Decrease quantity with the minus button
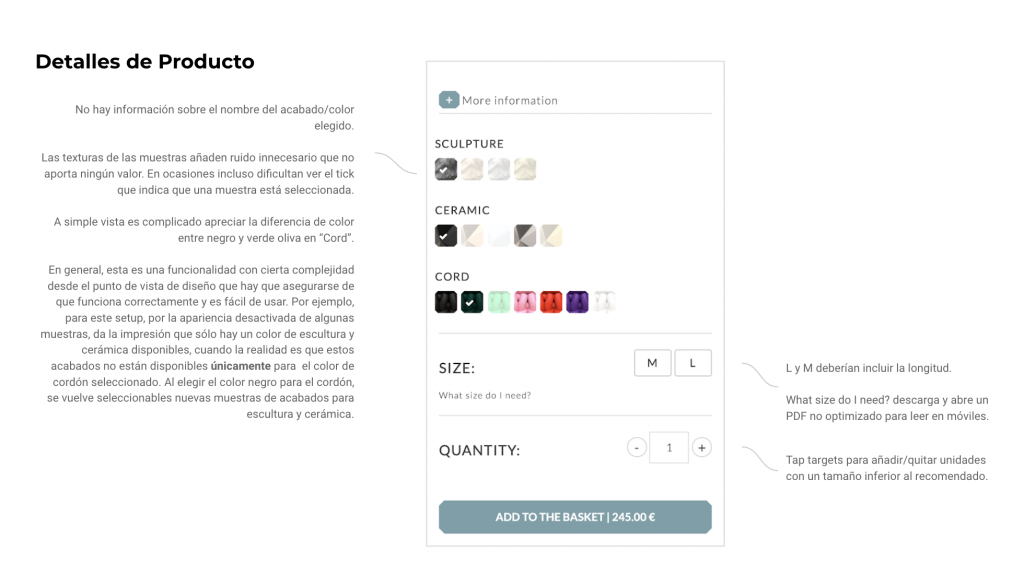This screenshot has width=1024, height=574. pos(637,448)
